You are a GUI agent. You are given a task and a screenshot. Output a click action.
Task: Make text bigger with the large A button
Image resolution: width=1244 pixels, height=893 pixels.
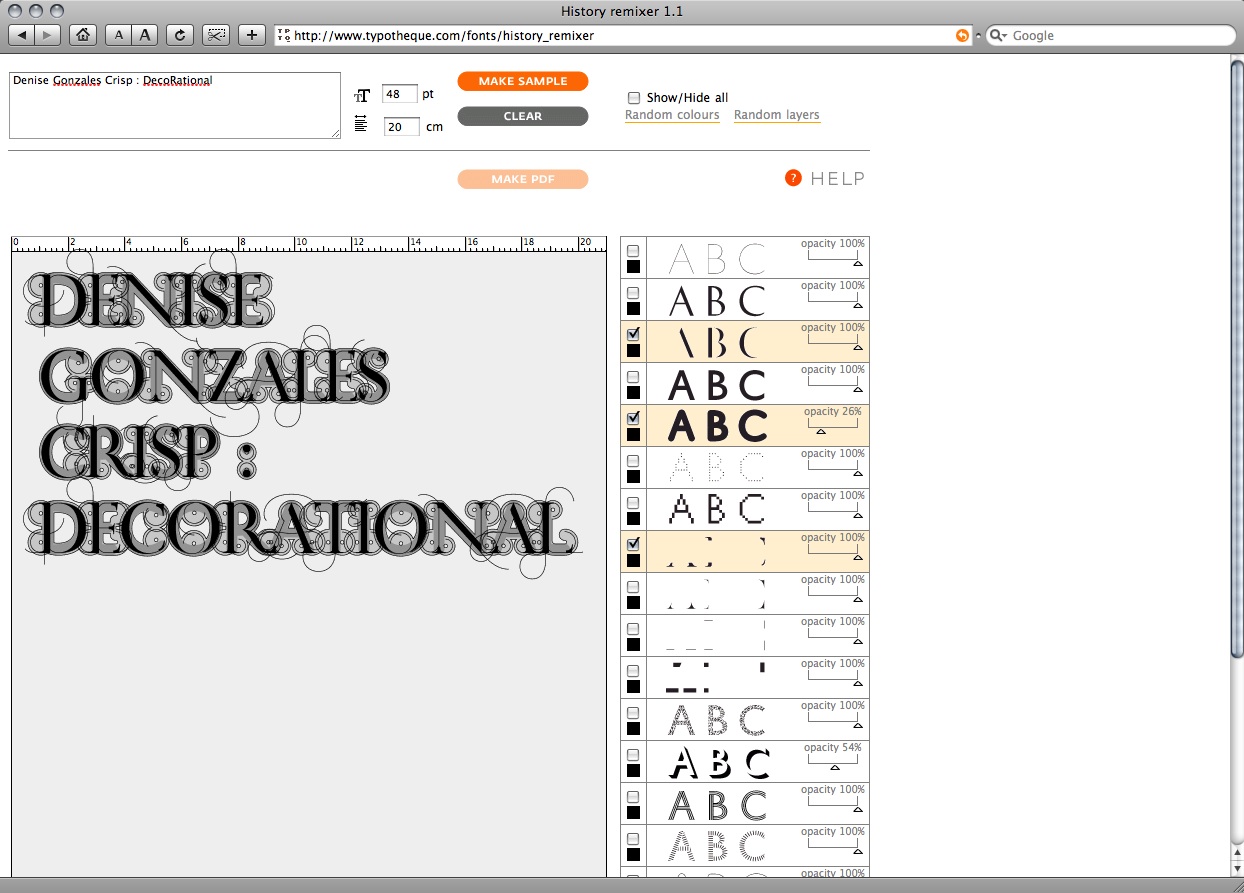point(146,35)
